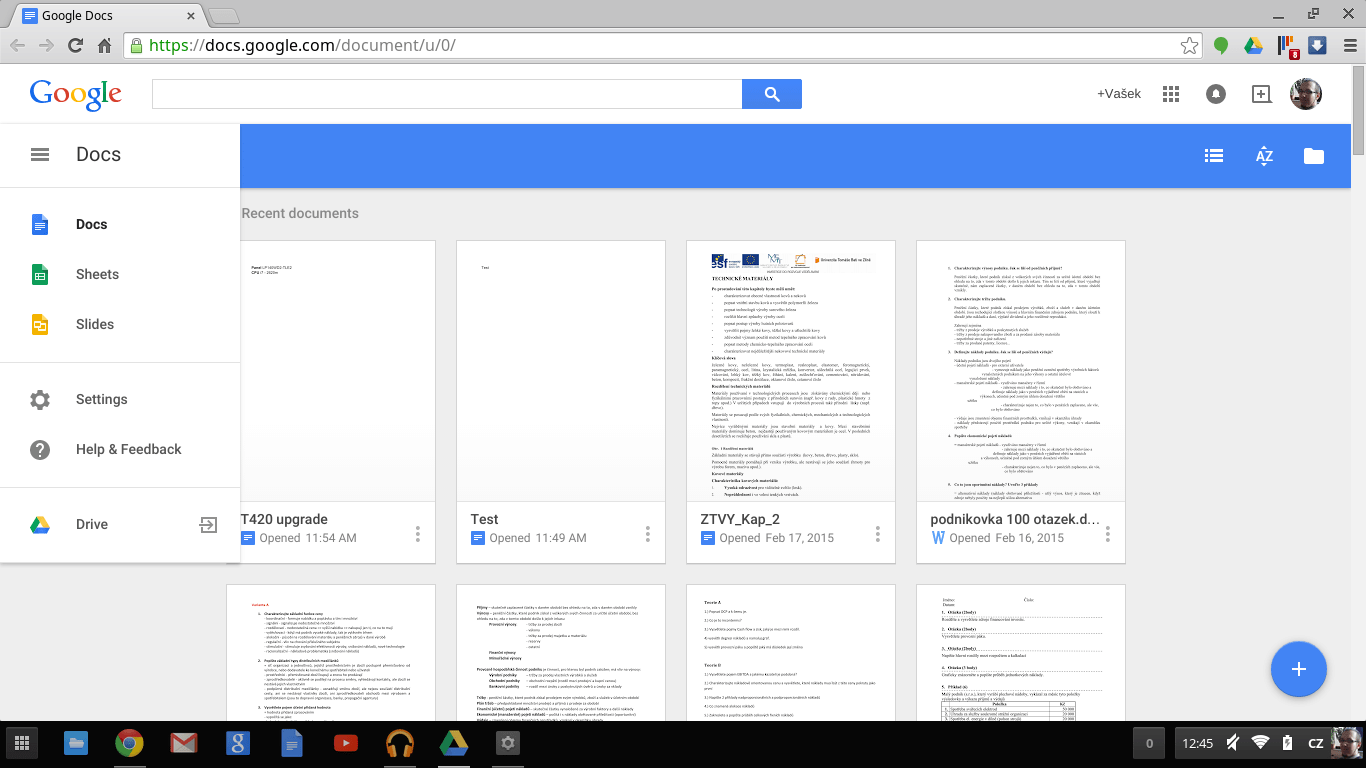Reload the page
This screenshot has width=1366, height=768.
pyautogui.click(x=75, y=45)
